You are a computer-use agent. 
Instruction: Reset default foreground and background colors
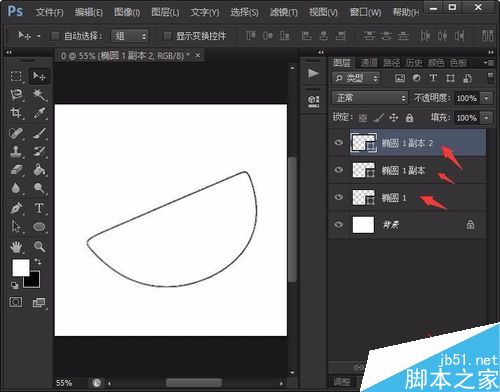pos(14,285)
